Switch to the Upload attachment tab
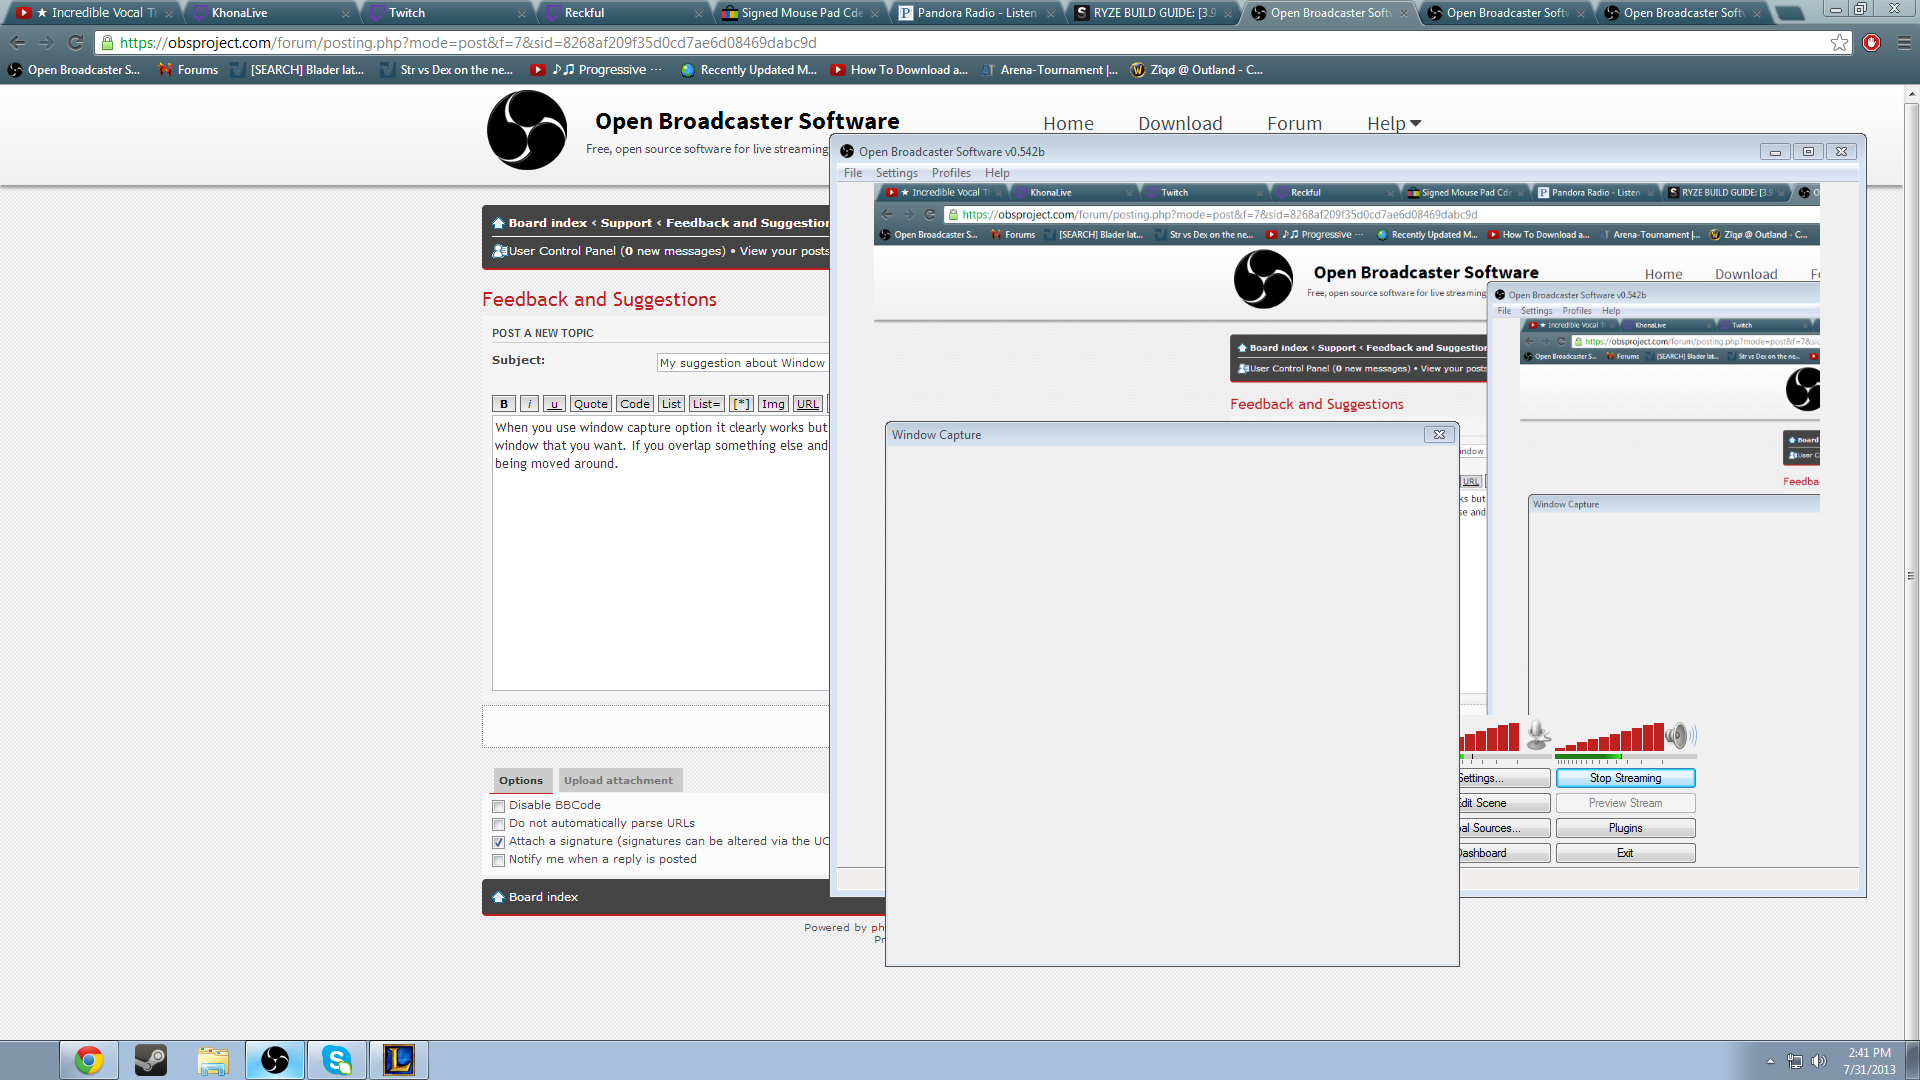 [x=618, y=781]
